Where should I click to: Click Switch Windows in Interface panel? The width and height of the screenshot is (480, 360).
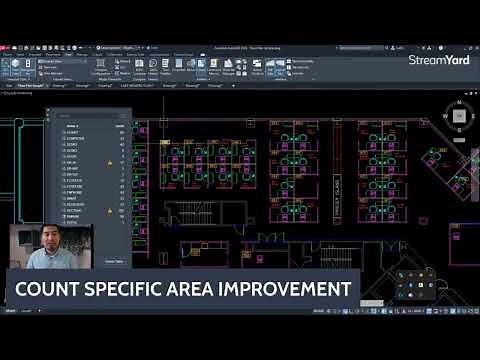tap(257, 67)
